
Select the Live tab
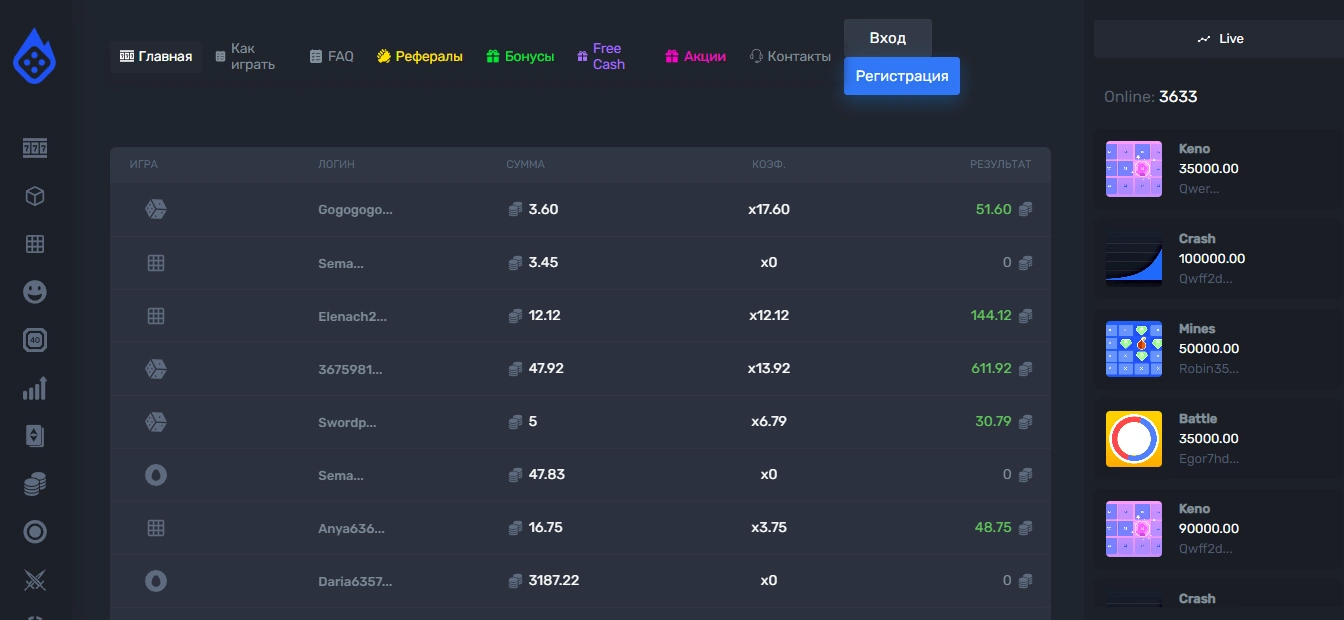[1219, 39]
